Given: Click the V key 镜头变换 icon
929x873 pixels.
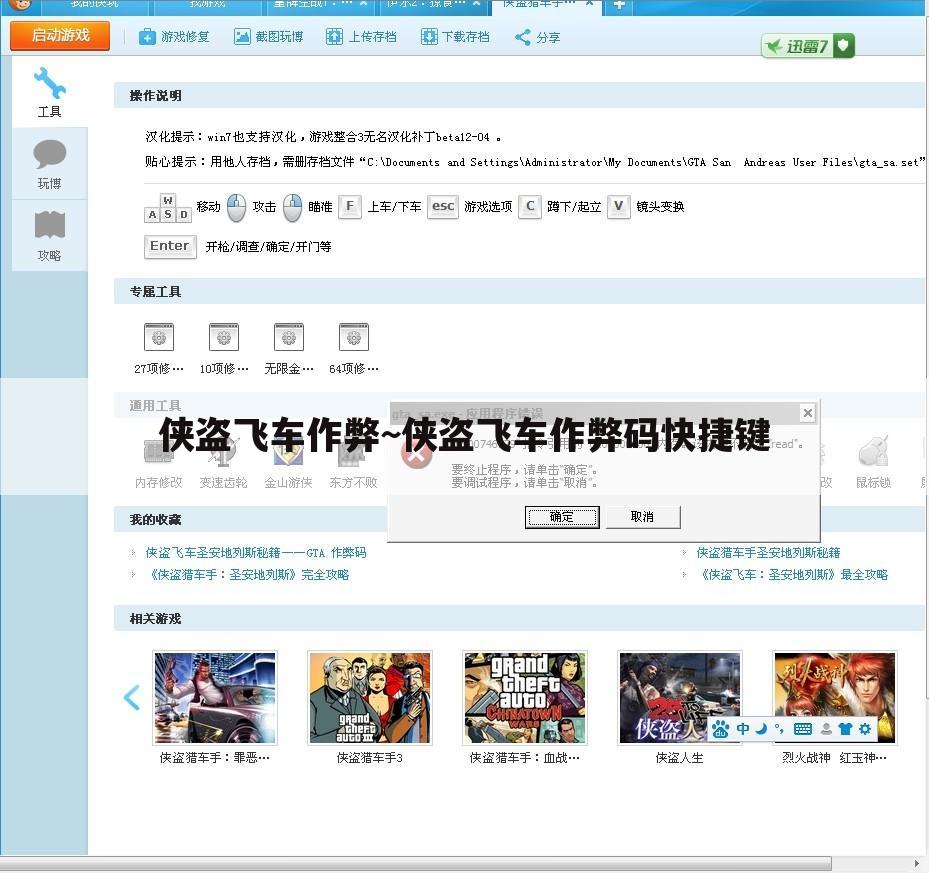Looking at the screenshot, I should [x=619, y=207].
